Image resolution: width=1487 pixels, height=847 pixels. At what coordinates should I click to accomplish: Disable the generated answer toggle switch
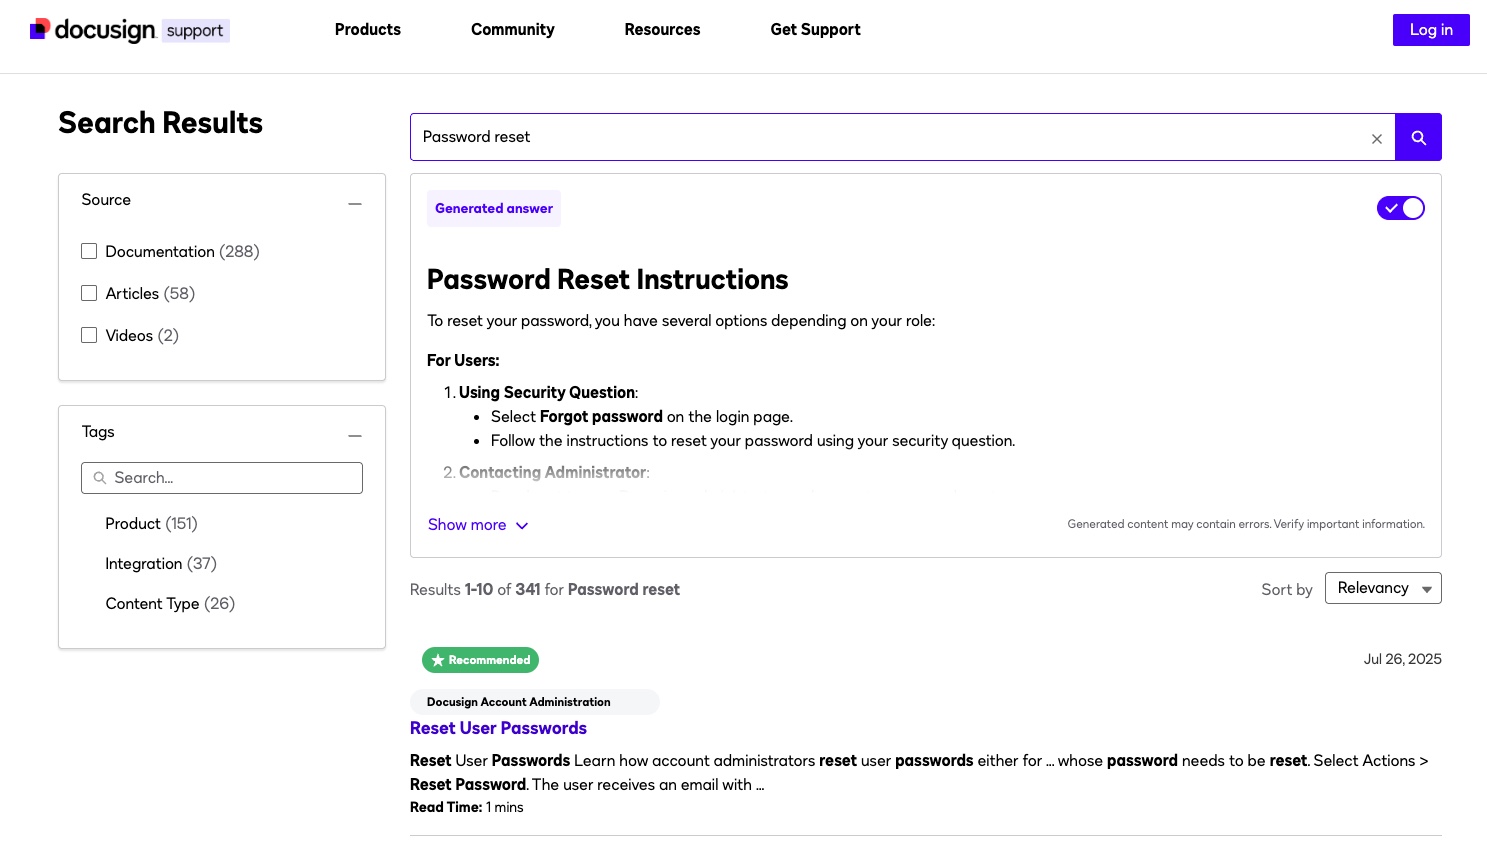pos(1400,208)
